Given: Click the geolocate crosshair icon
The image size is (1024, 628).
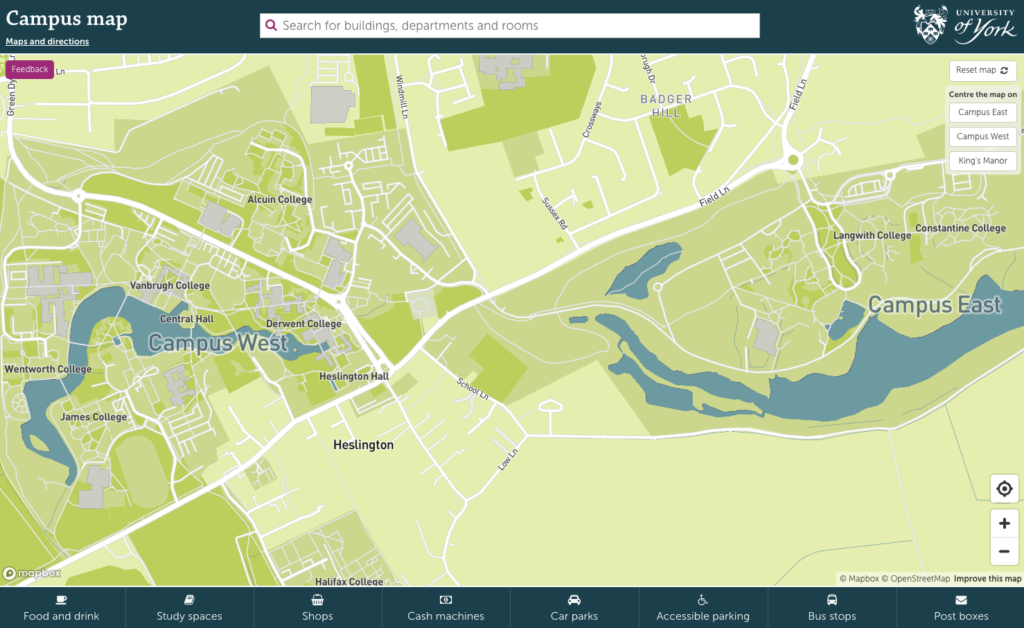Looking at the screenshot, I should click(x=1004, y=489).
